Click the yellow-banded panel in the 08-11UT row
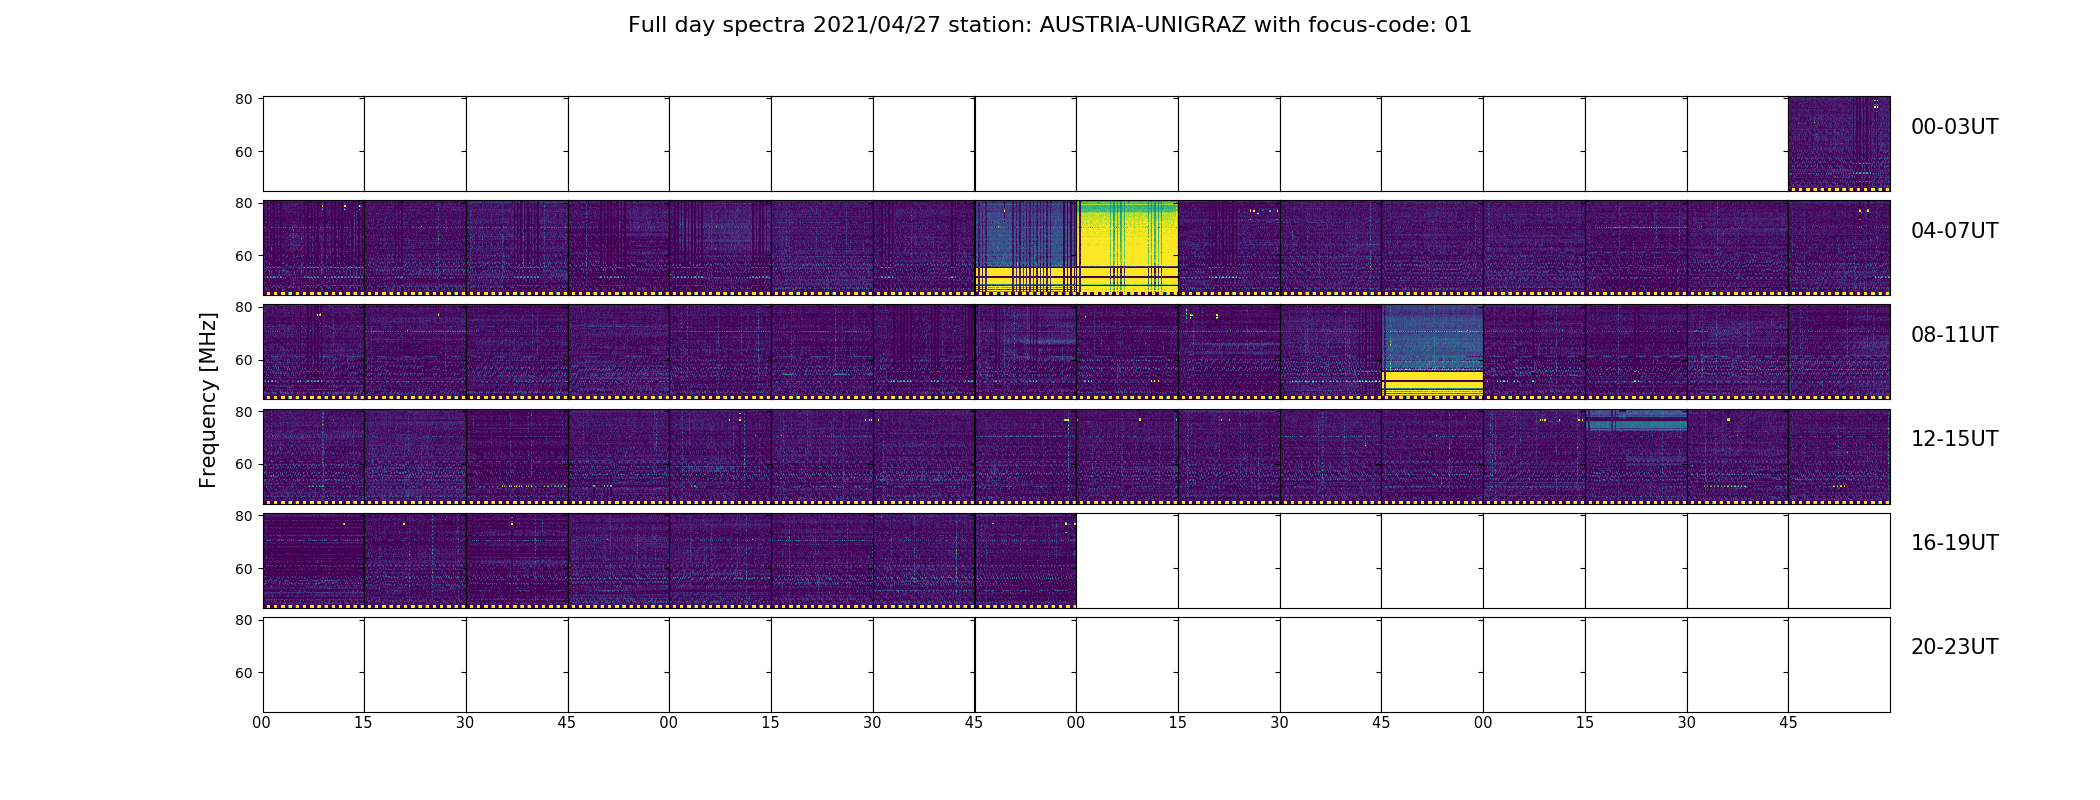The width and height of the screenshot is (2100, 800). coord(1432,352)
